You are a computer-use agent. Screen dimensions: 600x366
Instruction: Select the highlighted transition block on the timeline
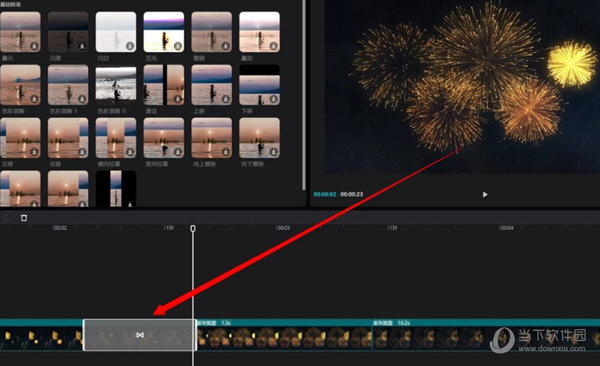[140, 335]
